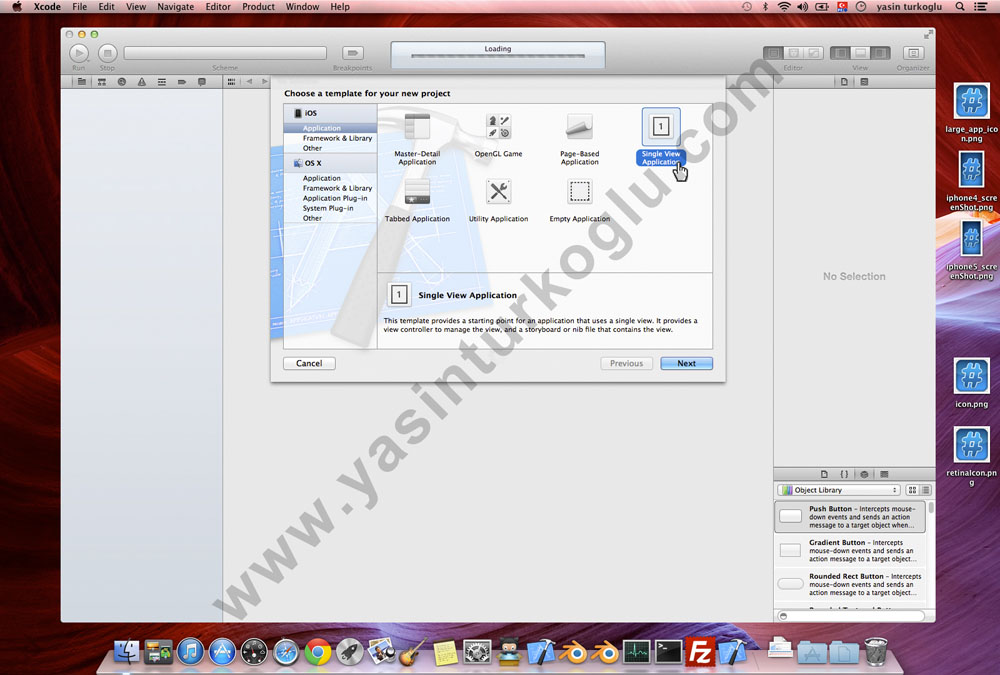Open the Window menu
This screenshot has width=1000, height=675.
tap(302, 7)
